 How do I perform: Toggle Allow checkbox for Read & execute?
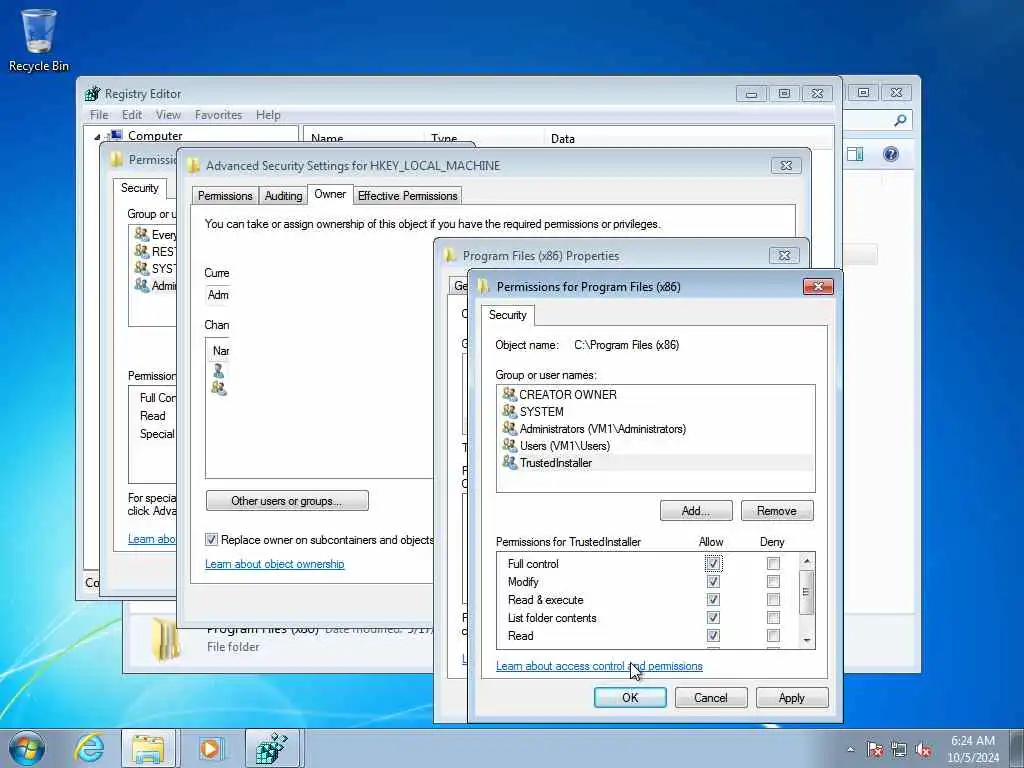pos(713,599)
